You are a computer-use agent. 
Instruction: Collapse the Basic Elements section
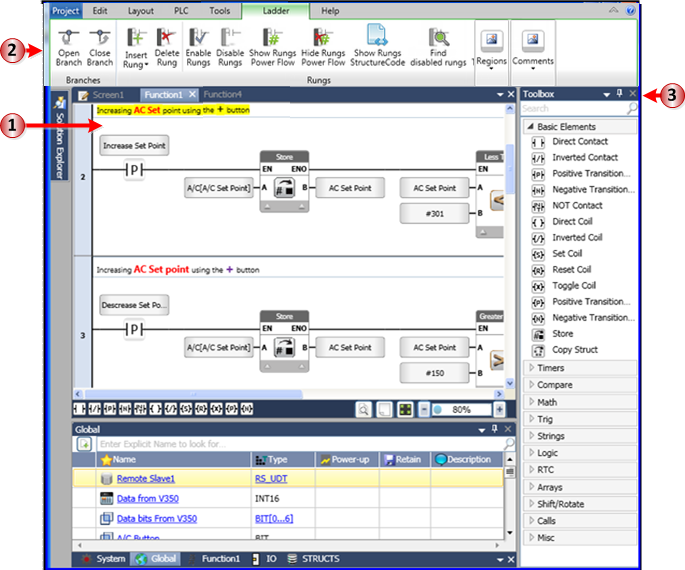530,127
